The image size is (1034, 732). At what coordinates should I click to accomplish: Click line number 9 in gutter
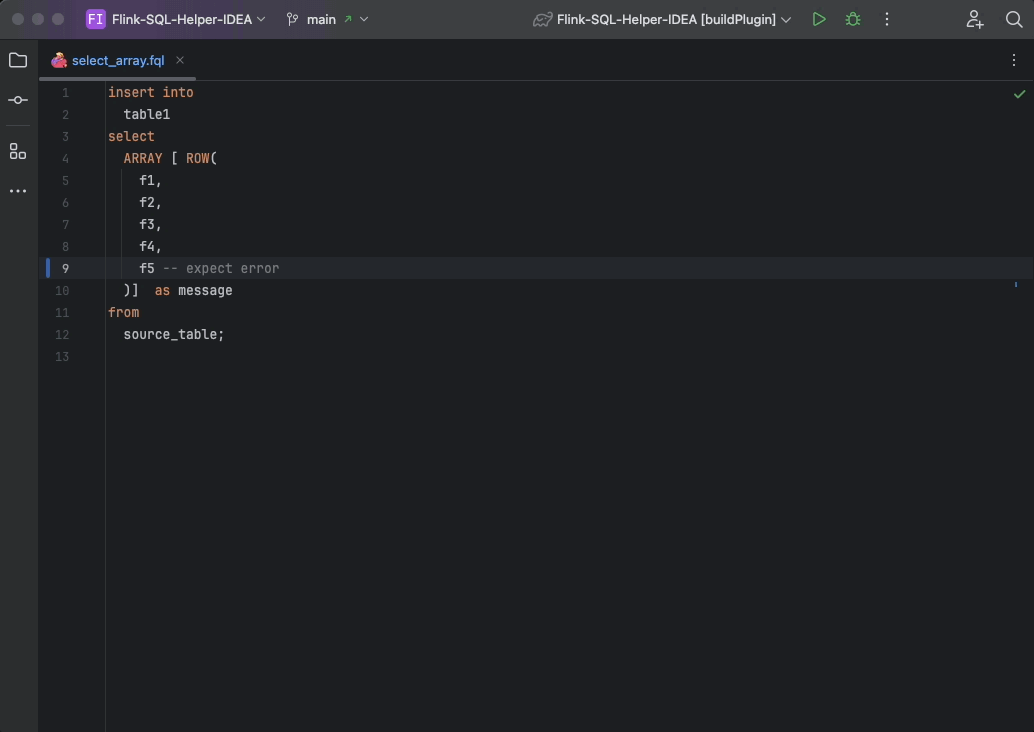click(65, 268)
